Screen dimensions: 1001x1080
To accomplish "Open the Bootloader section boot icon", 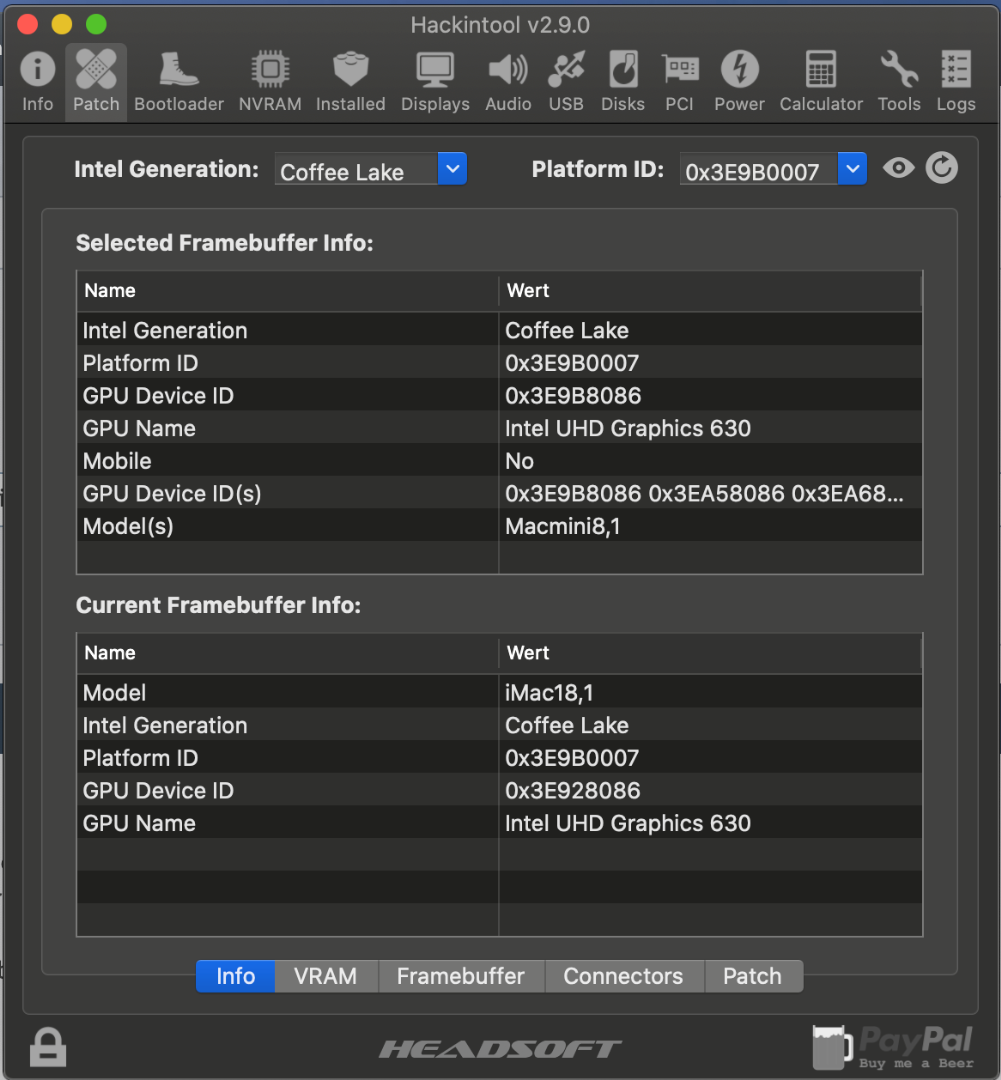I will (x=178, y=71).
